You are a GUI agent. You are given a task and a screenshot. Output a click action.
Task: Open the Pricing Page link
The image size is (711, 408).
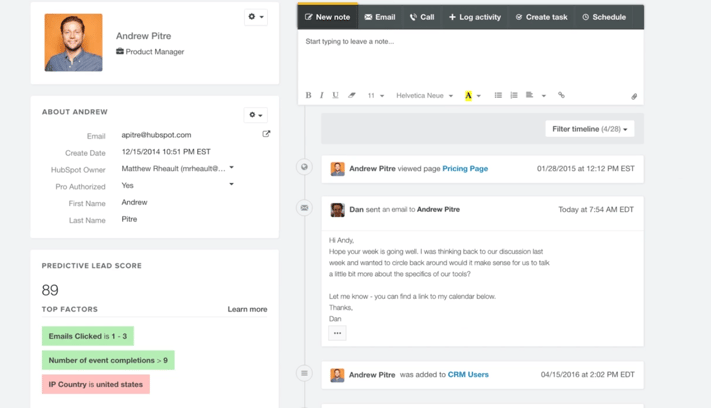tap(465, 169)
